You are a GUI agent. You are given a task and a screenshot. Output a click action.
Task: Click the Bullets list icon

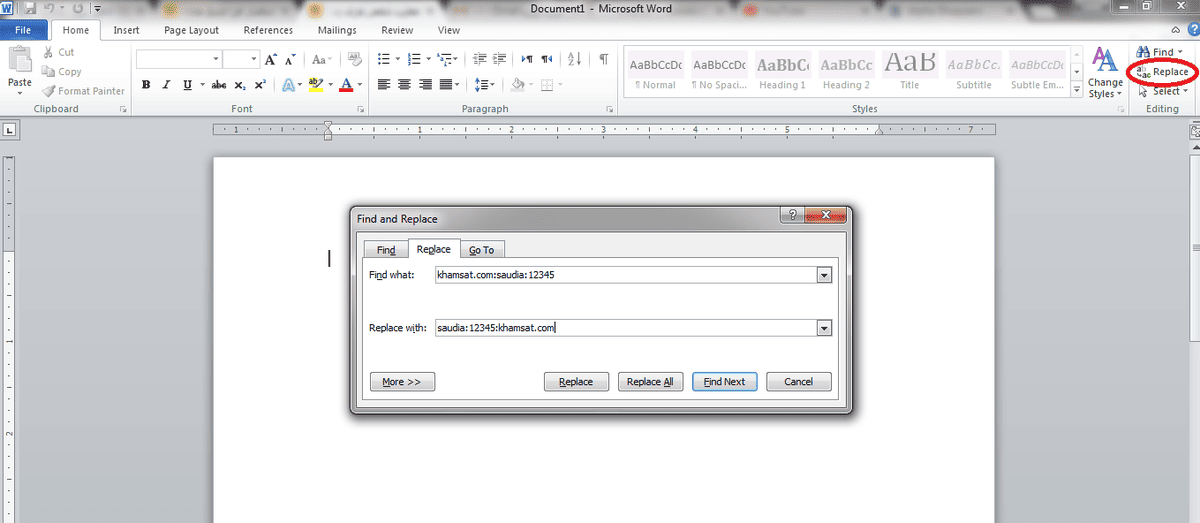tap(383, 59)
